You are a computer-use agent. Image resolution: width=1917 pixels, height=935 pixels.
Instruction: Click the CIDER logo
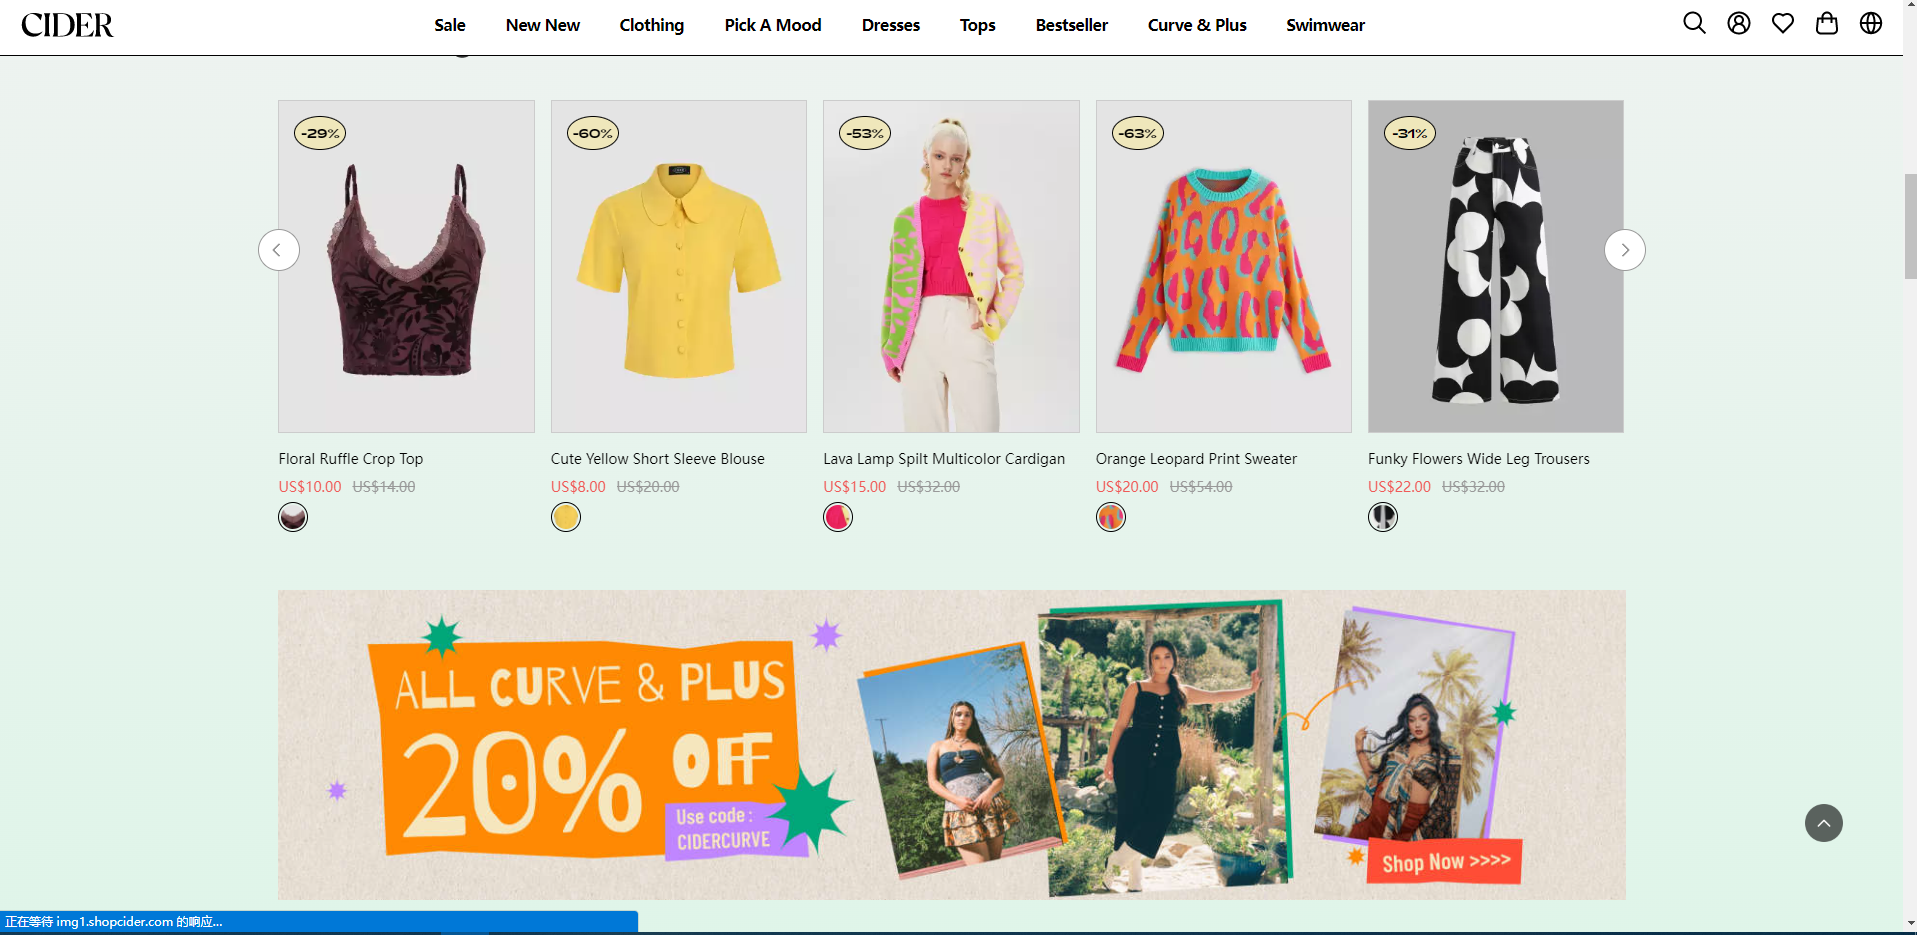click(x=67, y=25)
